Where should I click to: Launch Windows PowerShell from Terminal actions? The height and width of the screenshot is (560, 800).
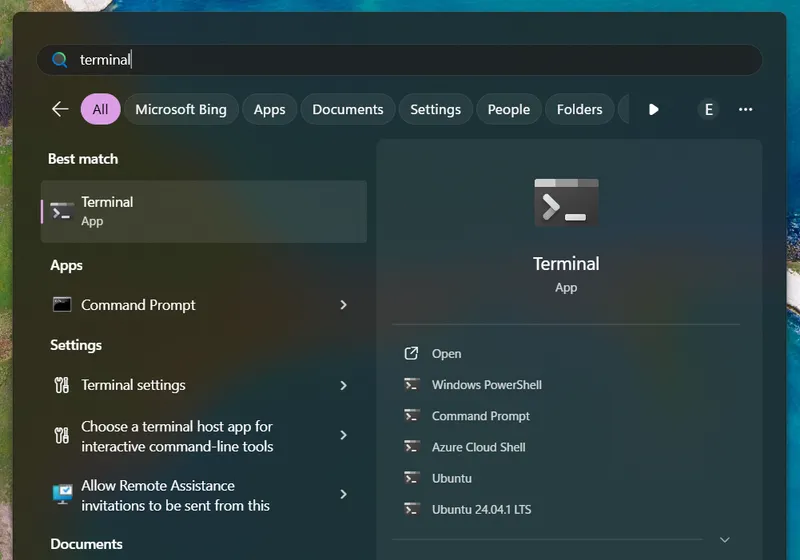[x=486, y=385]
